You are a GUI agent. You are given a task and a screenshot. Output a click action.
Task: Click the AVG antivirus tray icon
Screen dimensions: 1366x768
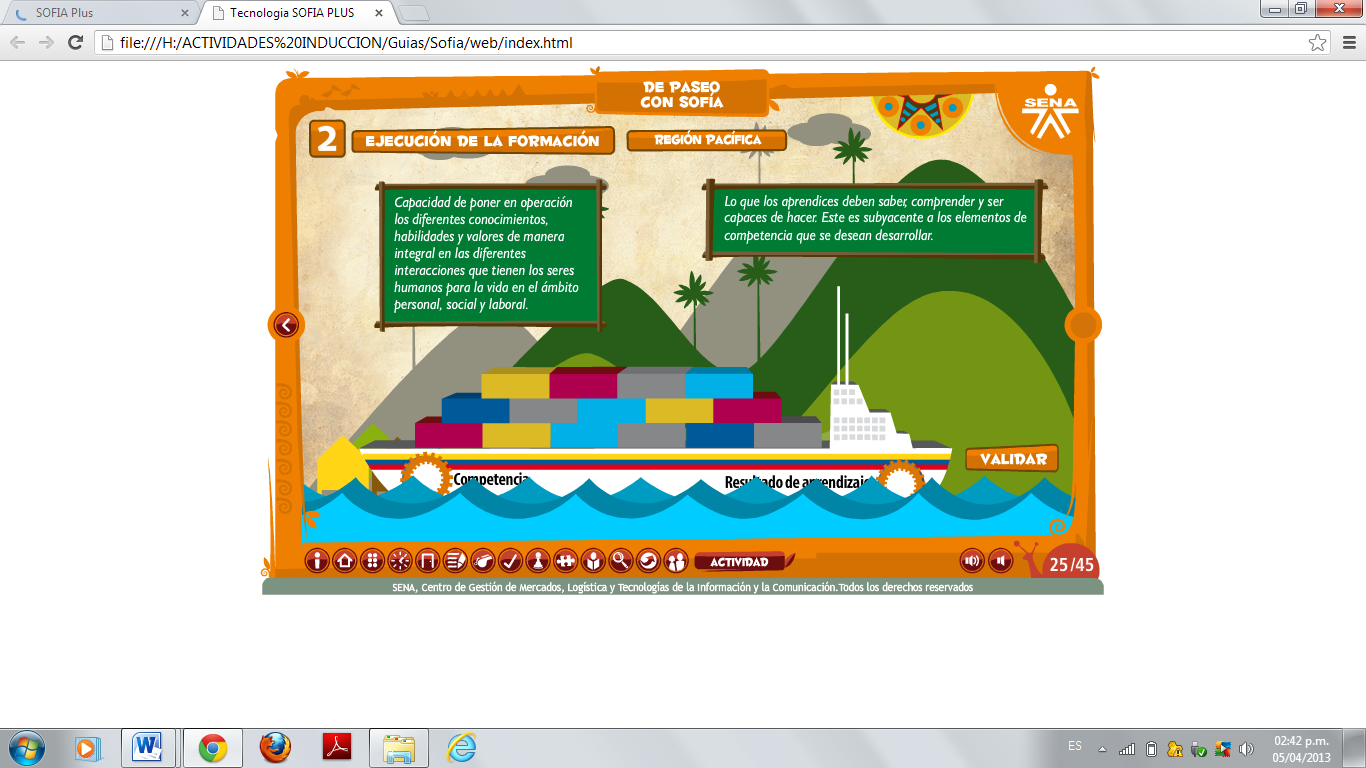tap(1222, 748)
